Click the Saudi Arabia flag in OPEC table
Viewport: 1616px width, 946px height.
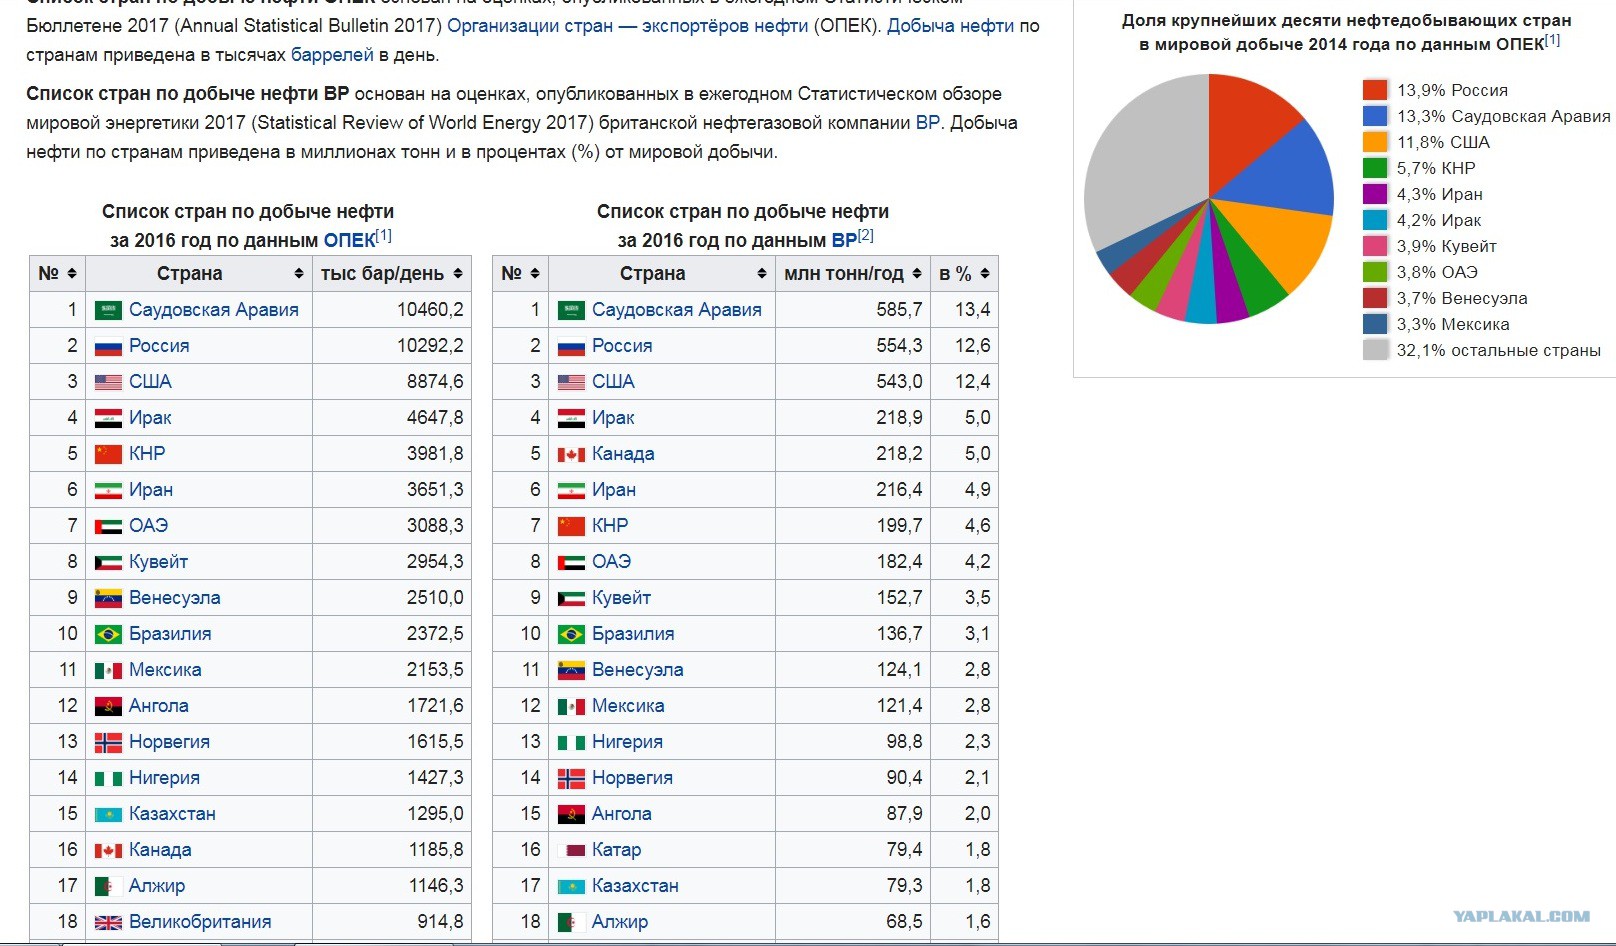[x=108, y=310]
